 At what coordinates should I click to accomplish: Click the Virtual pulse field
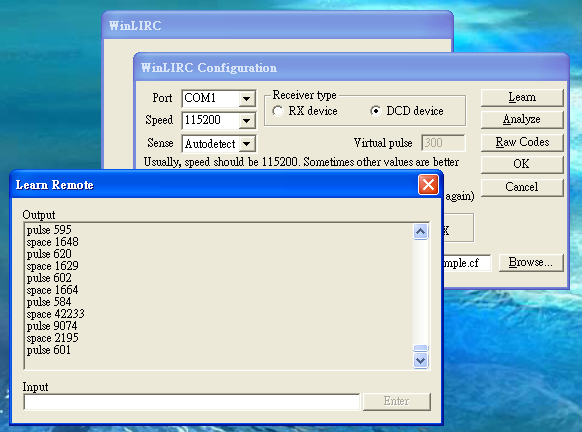pos(443,143)
